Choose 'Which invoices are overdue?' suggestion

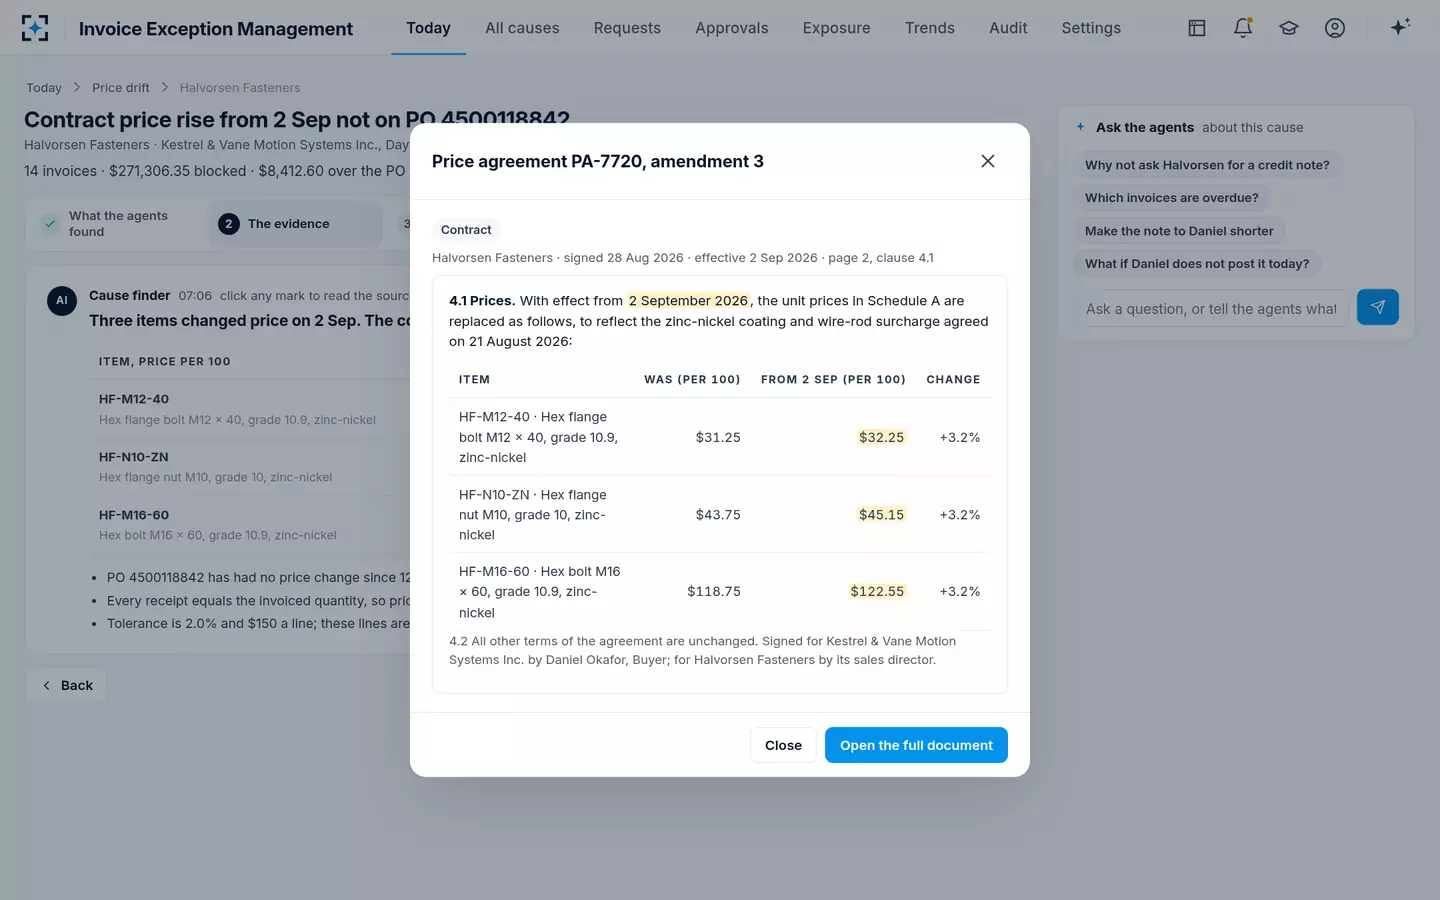1172,198
